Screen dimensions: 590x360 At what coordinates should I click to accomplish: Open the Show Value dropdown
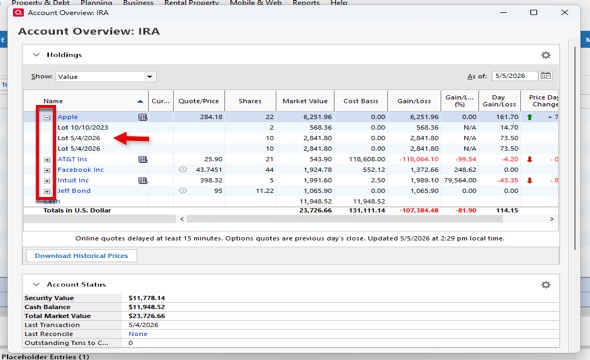click(x=106, y=77)
